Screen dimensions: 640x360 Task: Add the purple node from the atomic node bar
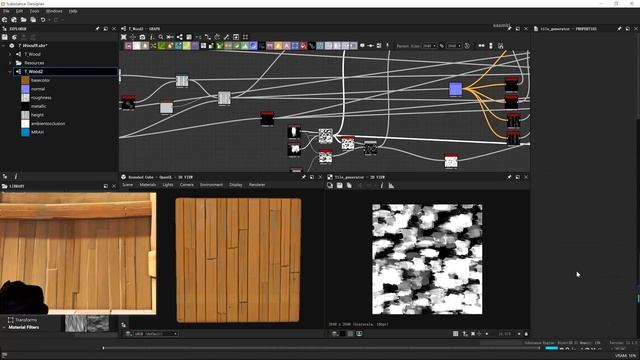[195, 46]
